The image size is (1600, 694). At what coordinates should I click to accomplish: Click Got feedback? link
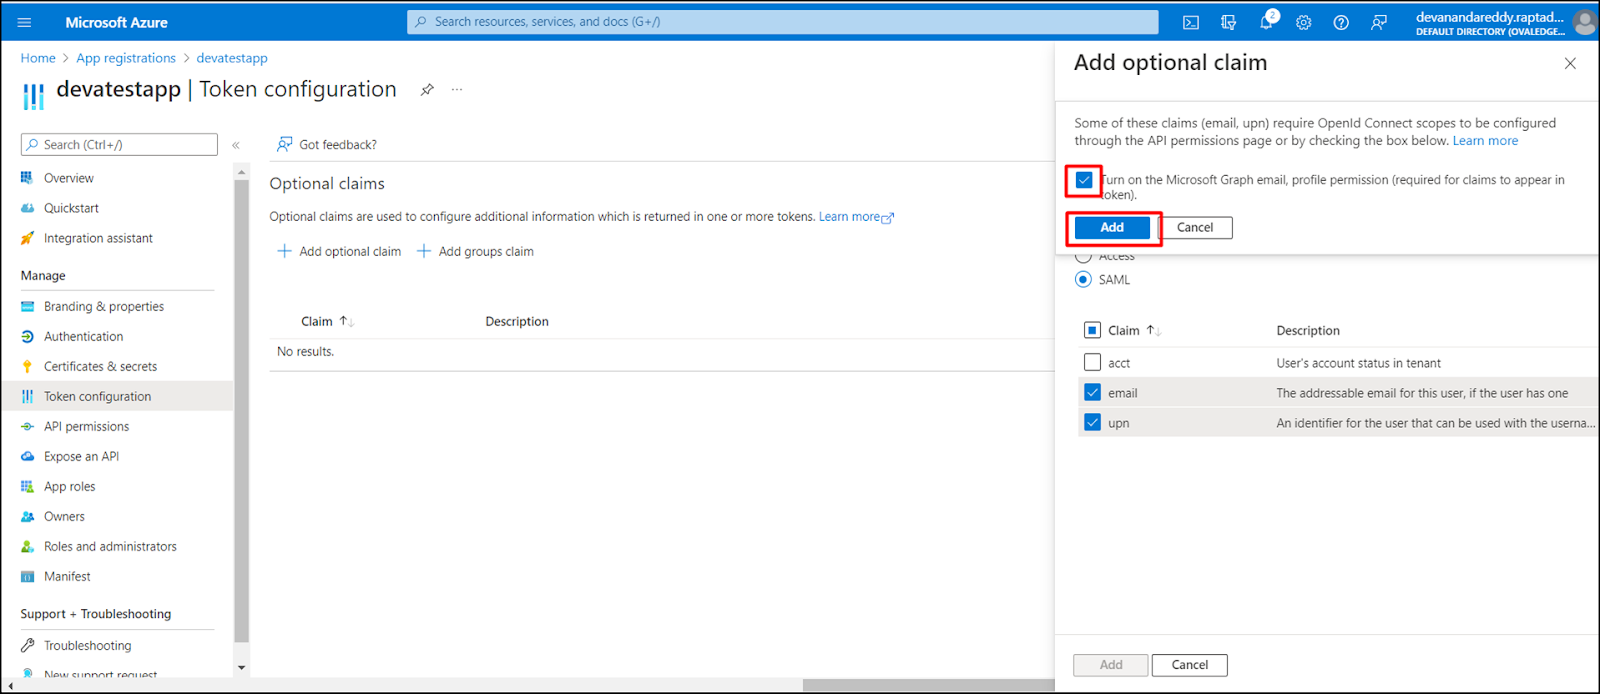point(327,145)
